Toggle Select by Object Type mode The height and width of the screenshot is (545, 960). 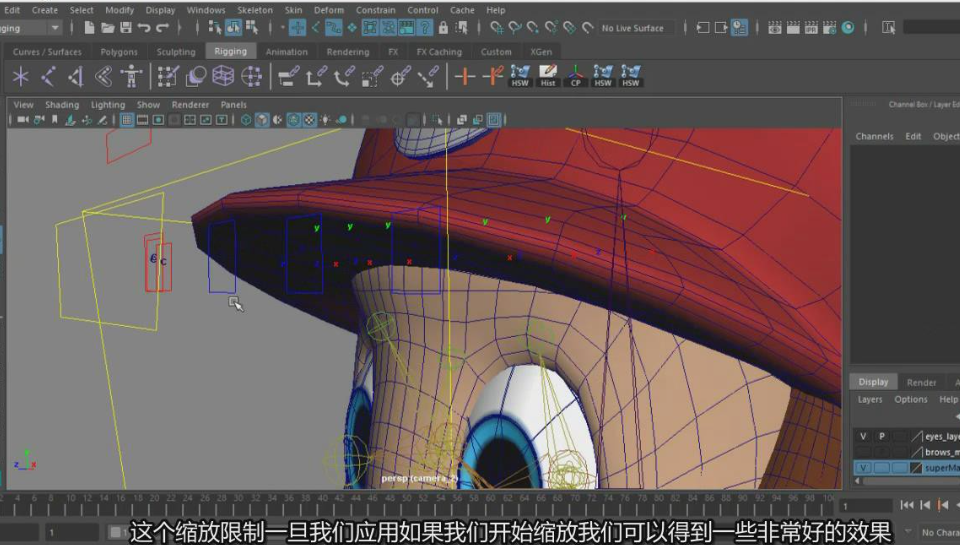coord(233,27)
